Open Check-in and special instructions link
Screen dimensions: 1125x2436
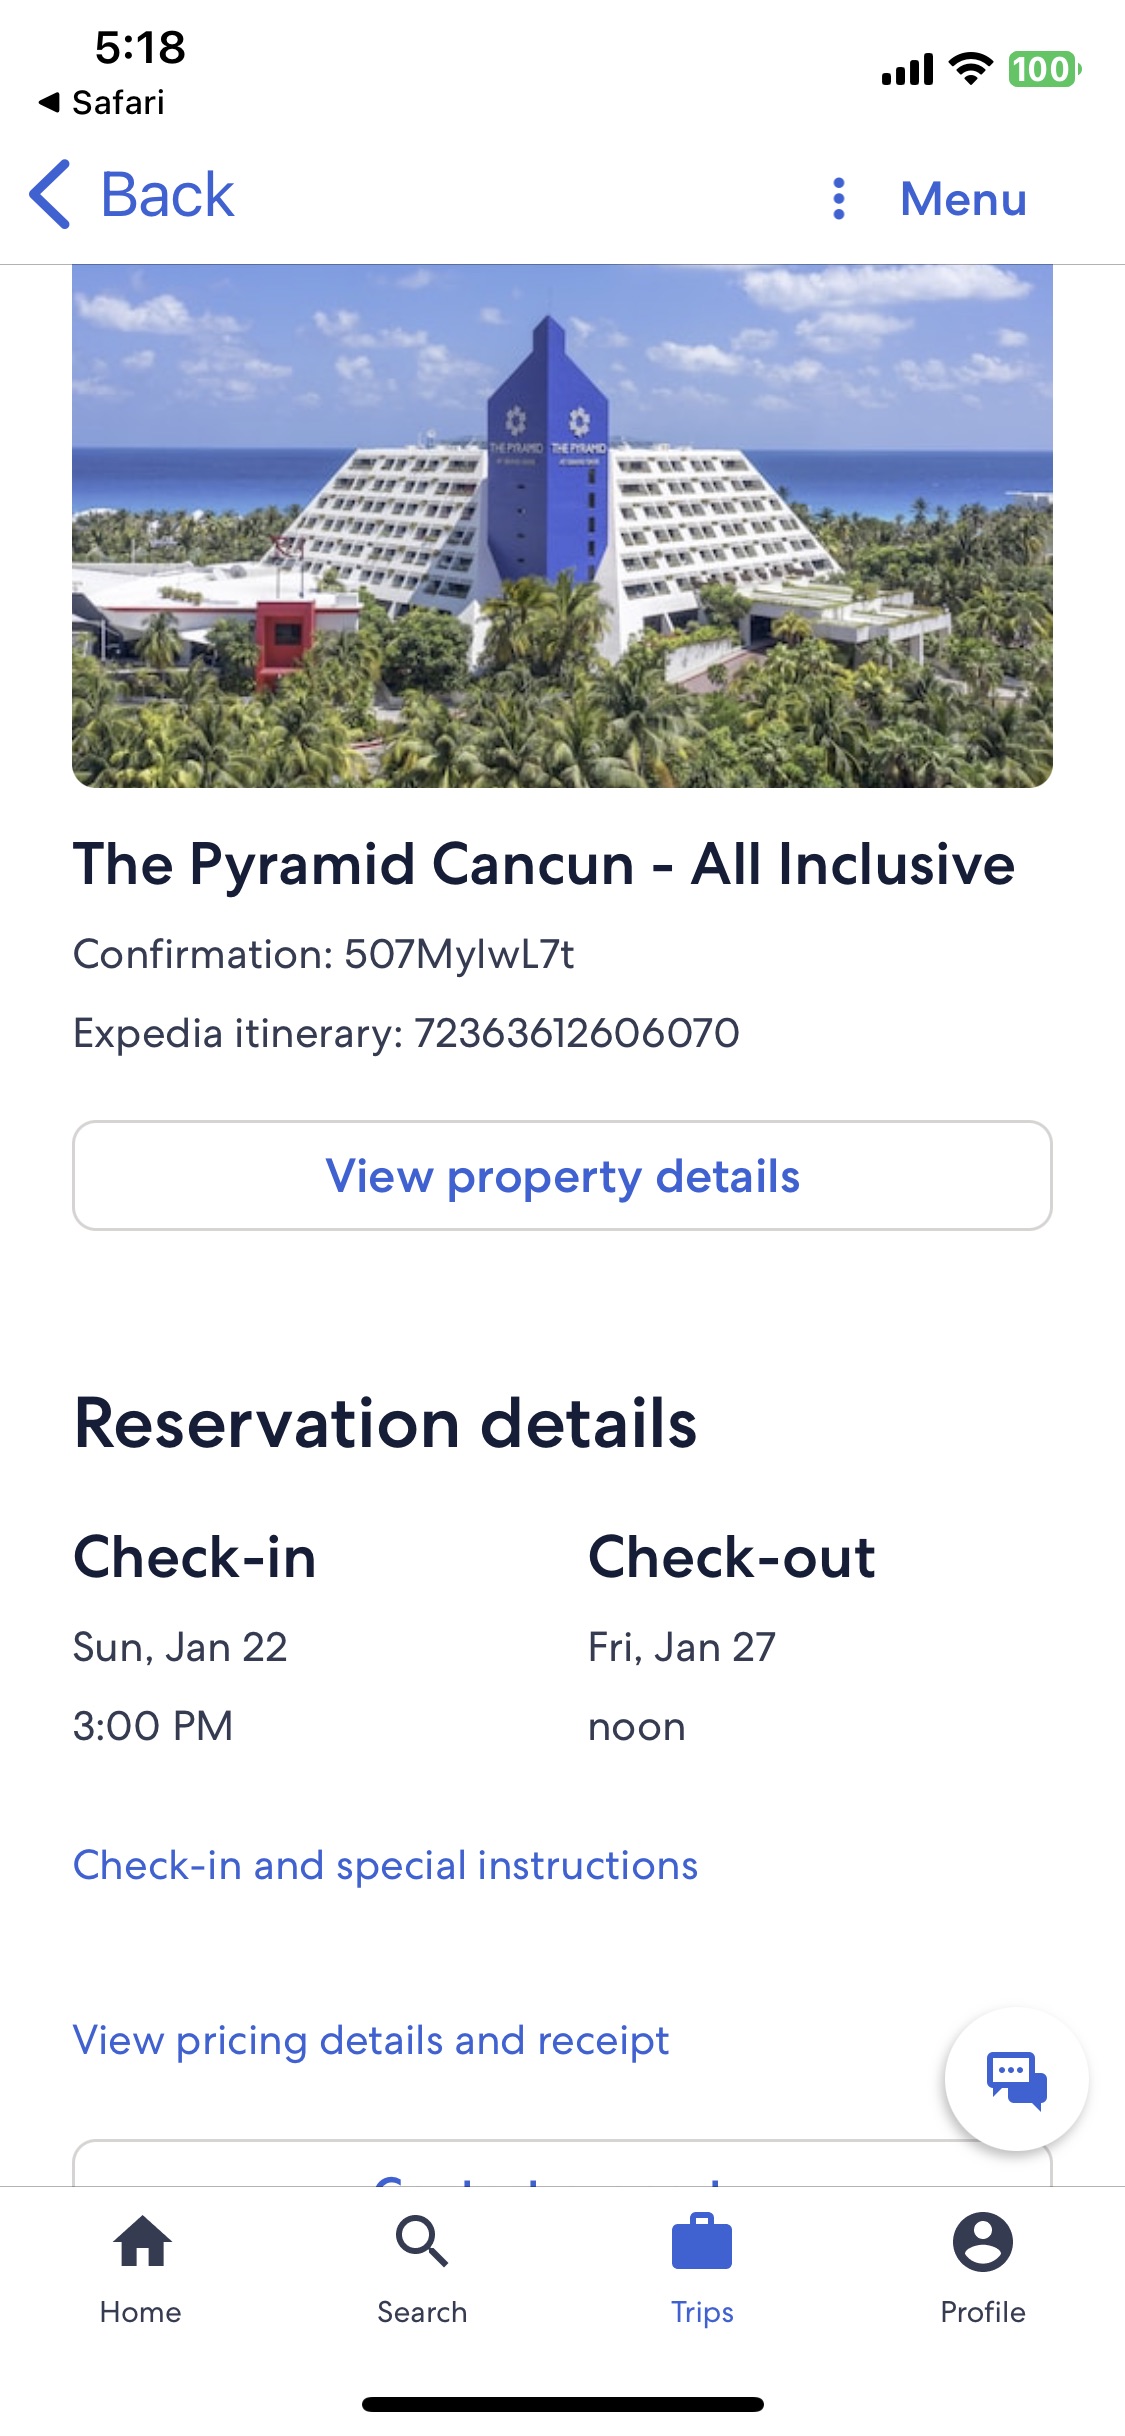[385, 1866]
